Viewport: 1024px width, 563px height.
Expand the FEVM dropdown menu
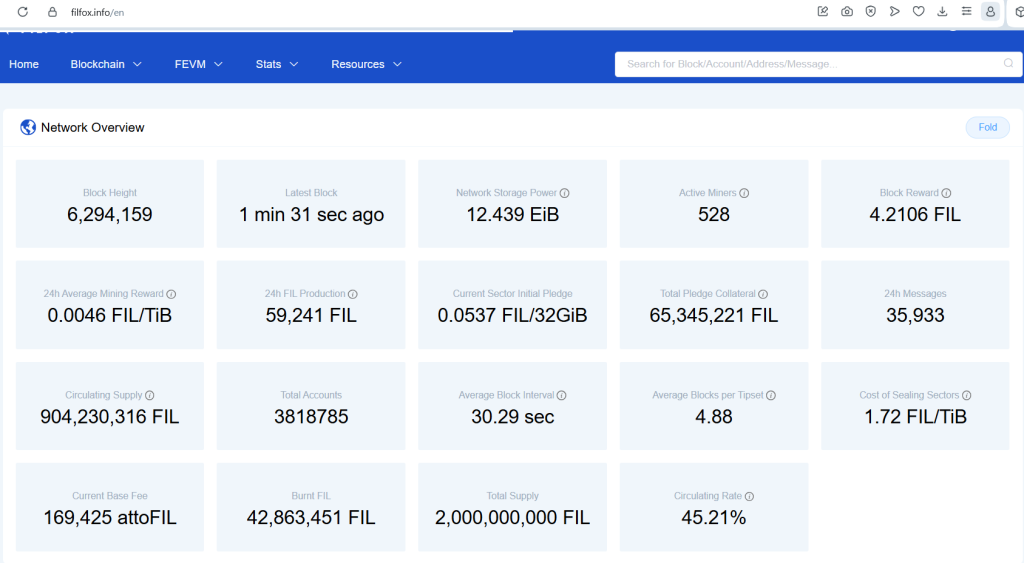click(x=199, y=64)
